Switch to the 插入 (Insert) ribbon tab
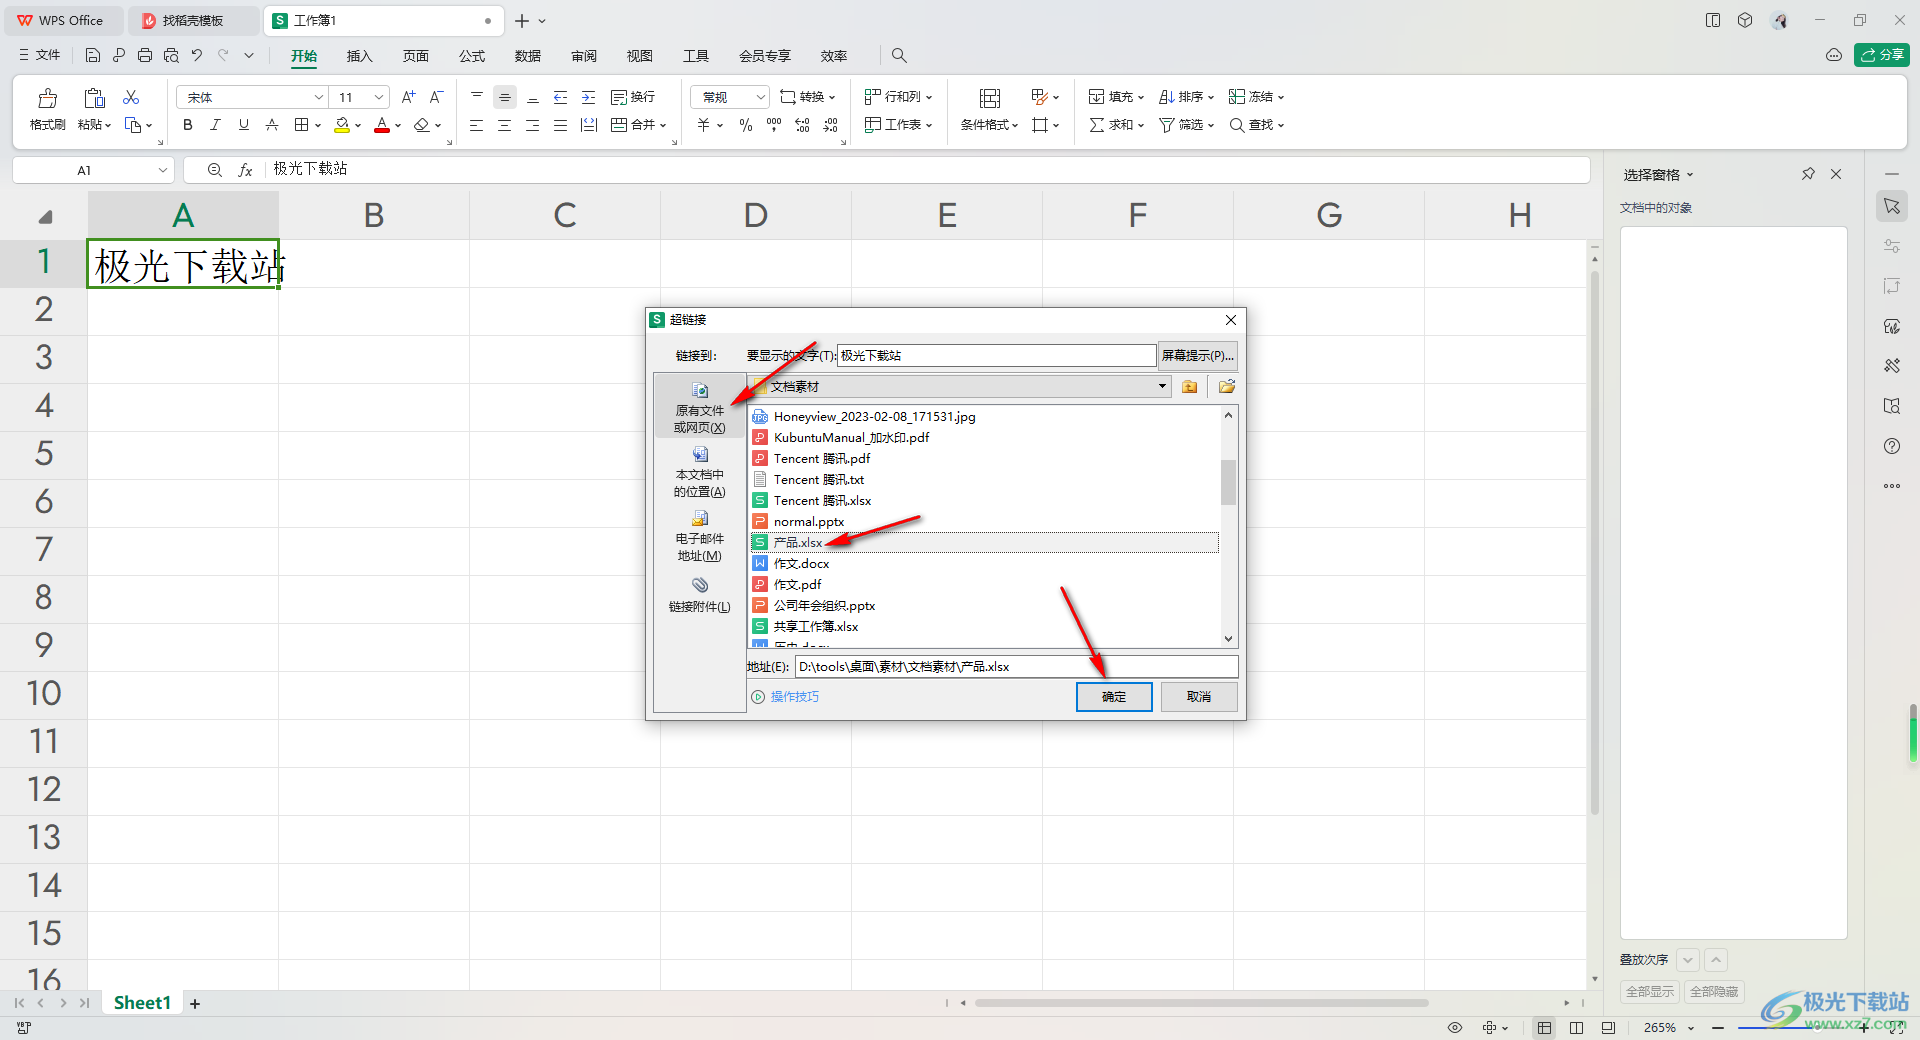 [359, 56]
